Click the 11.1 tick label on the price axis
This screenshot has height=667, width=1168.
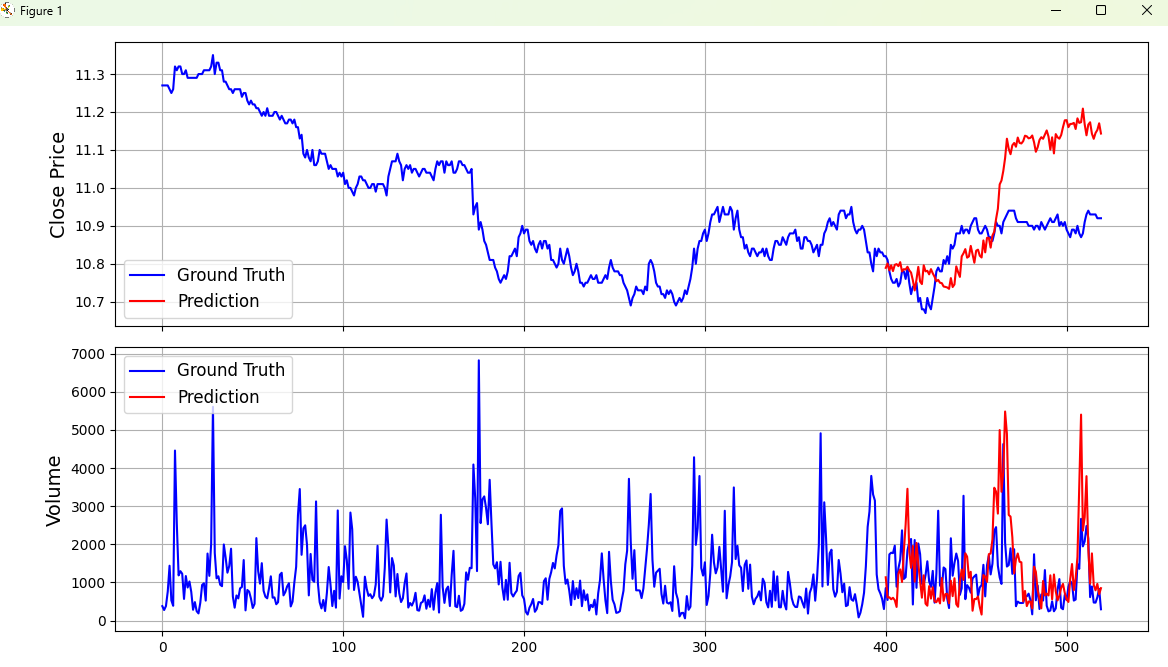90,151
